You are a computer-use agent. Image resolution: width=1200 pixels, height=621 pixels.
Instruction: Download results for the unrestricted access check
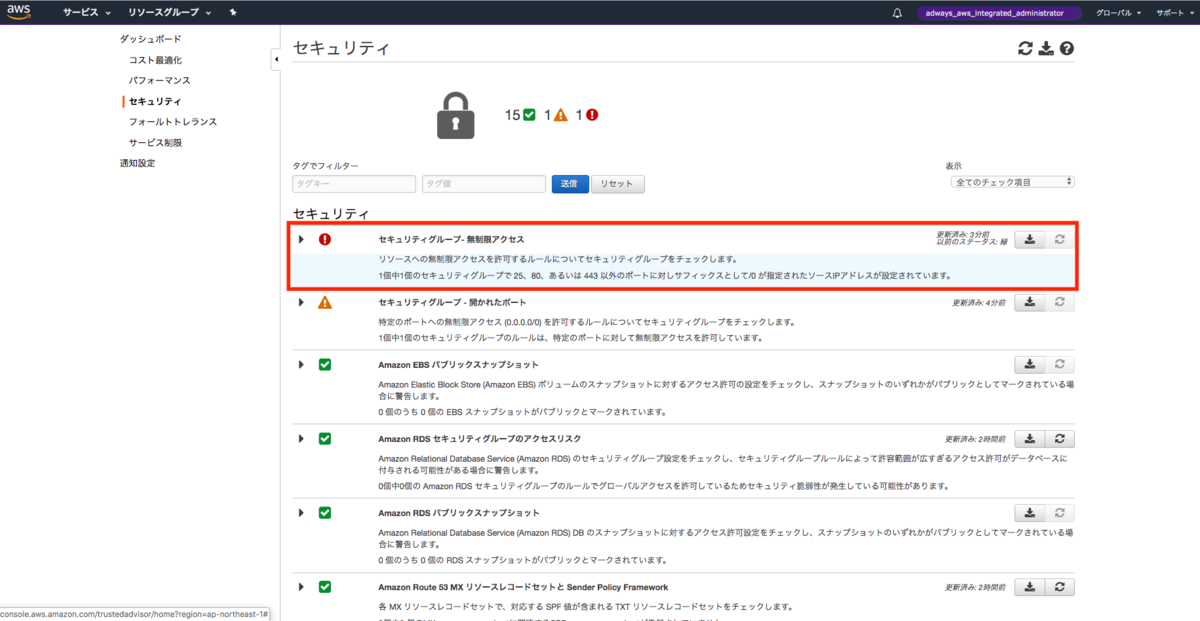click(1029, 238)
